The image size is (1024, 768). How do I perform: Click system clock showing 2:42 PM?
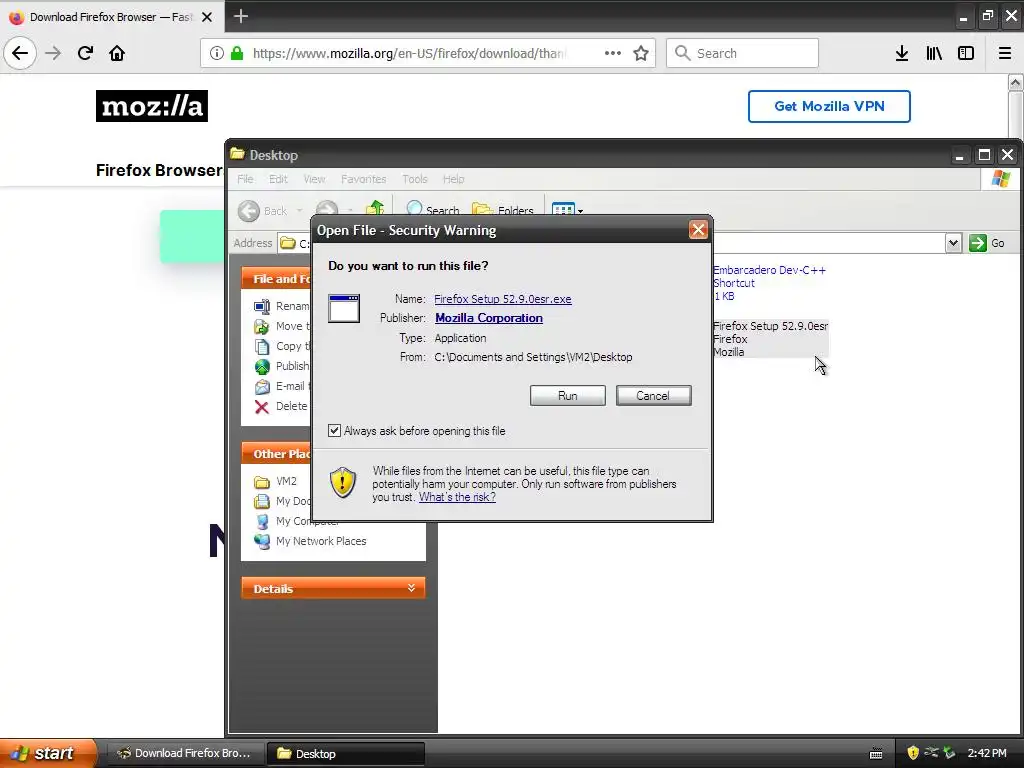coord(987,753)
